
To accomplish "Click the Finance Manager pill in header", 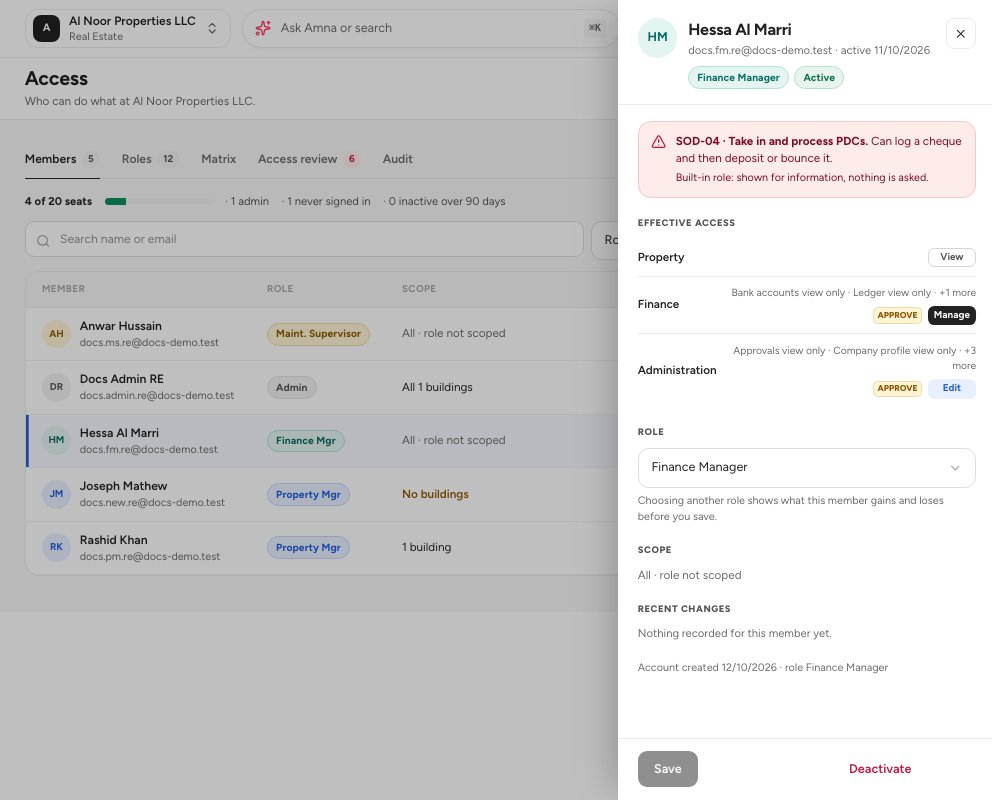I will 738,78.
